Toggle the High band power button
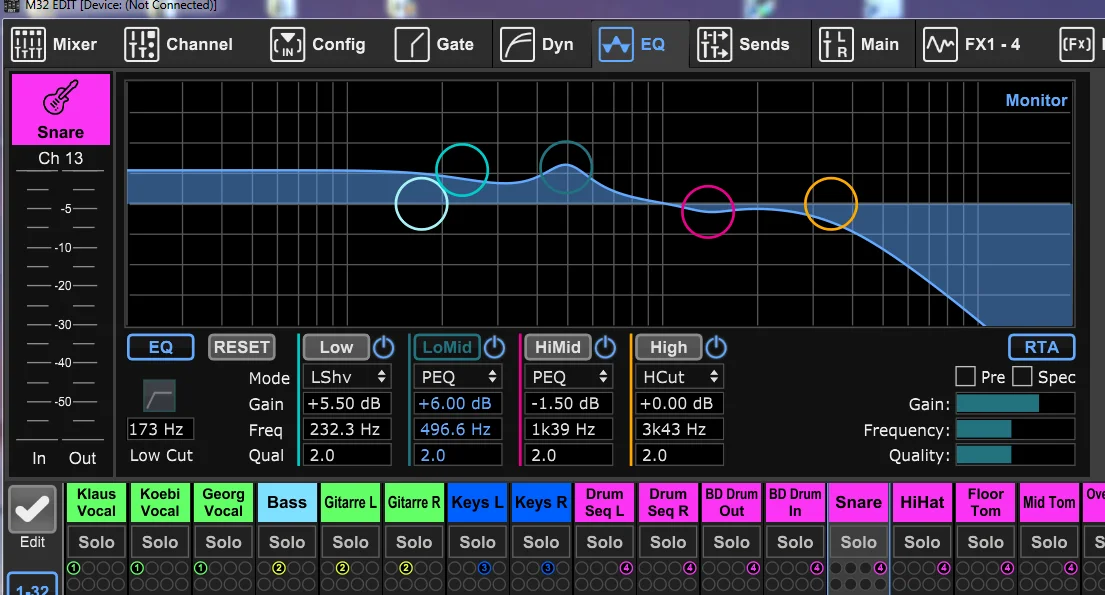This screenshot has height=595, width=1105. point(716,347)
